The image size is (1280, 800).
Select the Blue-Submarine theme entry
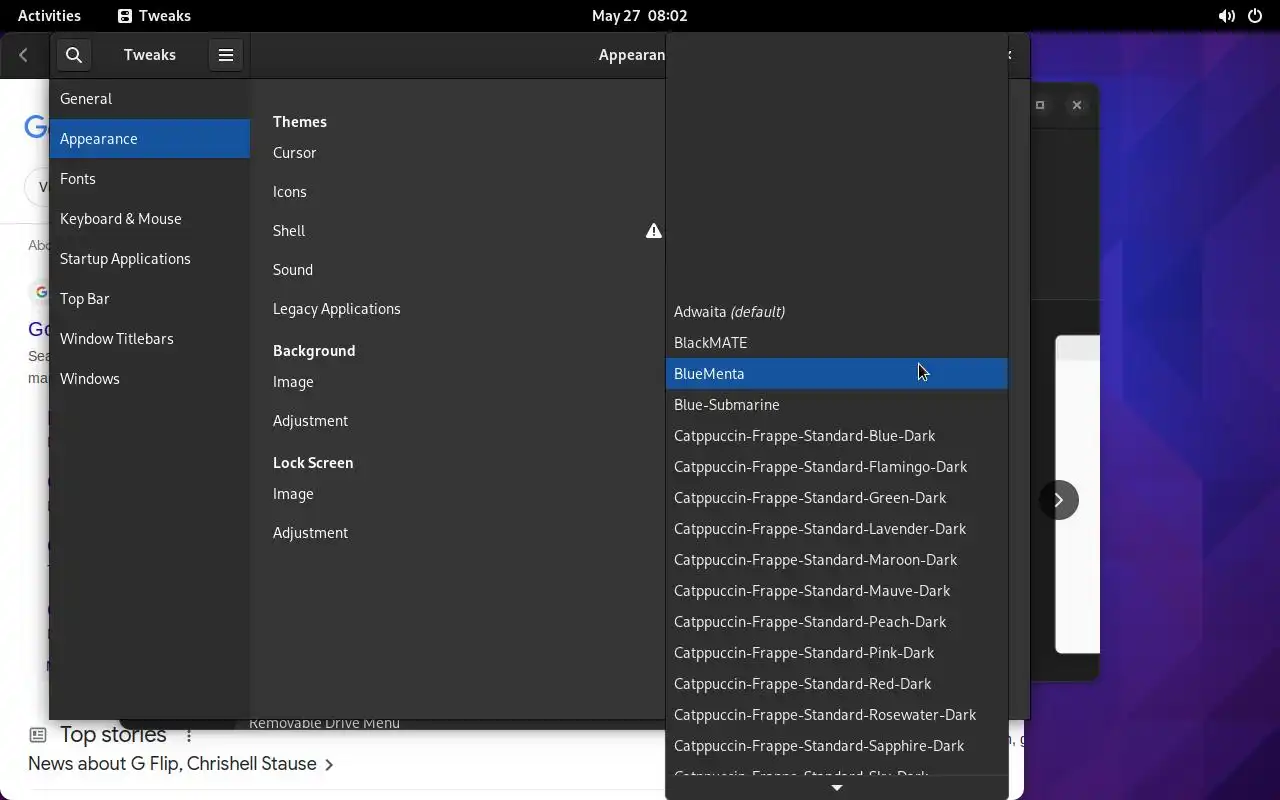click(727, 405)
